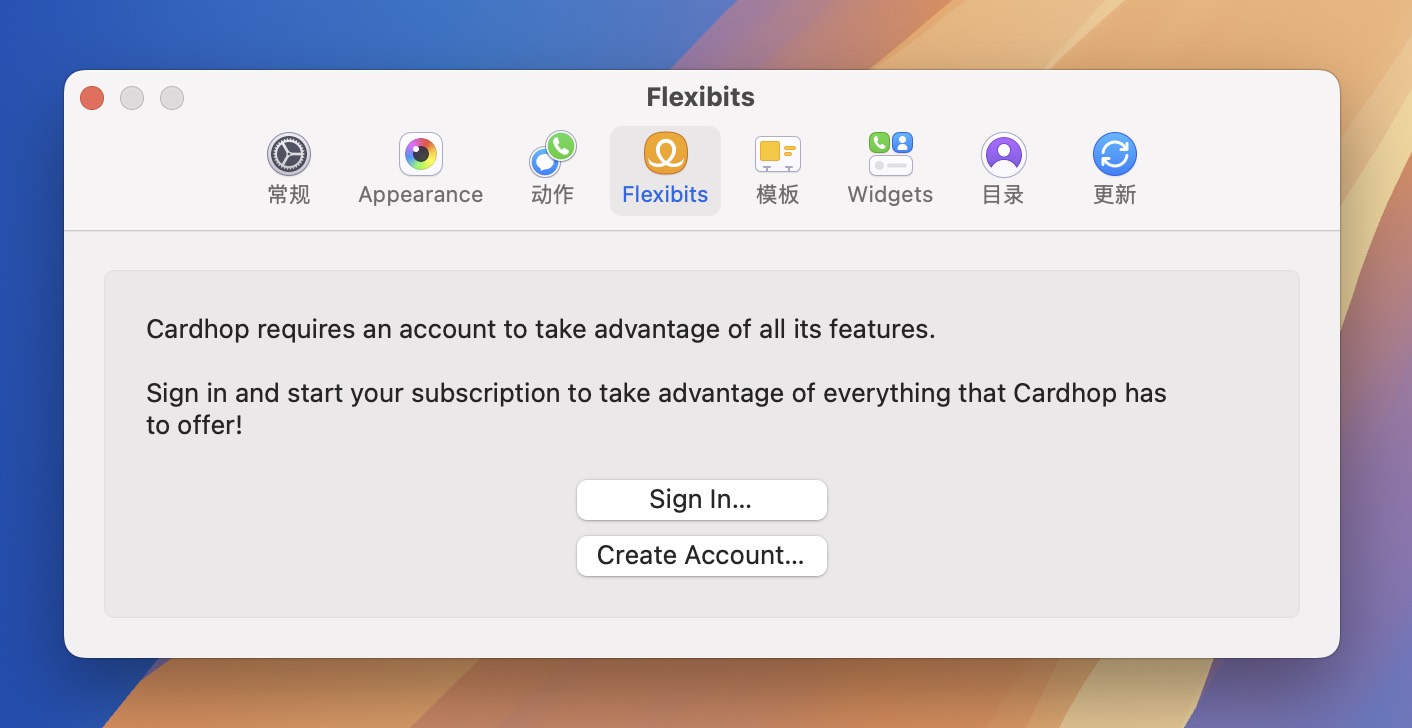Select the blue 更新 refresh icon
Screen dimensions: 1412x728
(1114, 154)
